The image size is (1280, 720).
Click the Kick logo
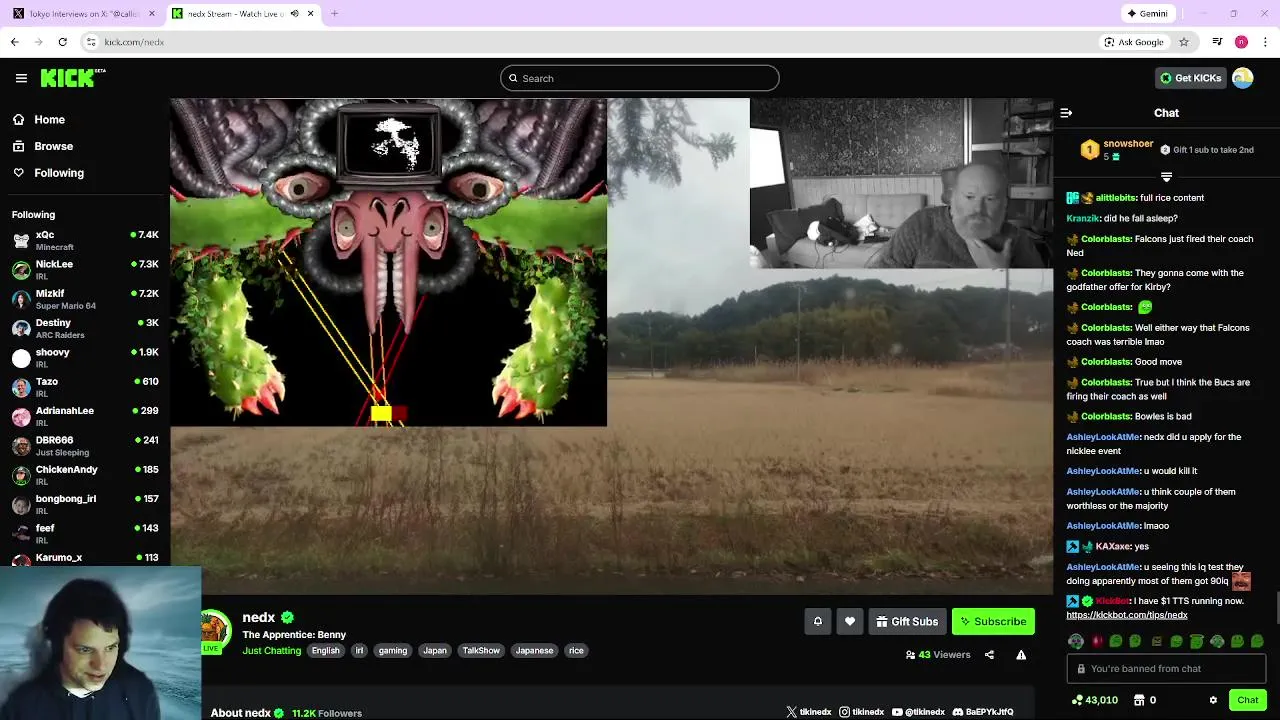(x=72, y=78)
